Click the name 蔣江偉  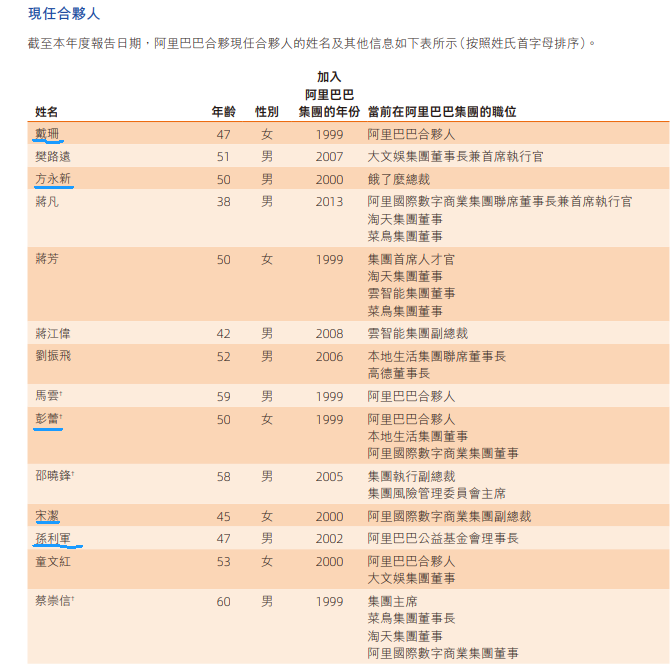click(x=53, y=333)
